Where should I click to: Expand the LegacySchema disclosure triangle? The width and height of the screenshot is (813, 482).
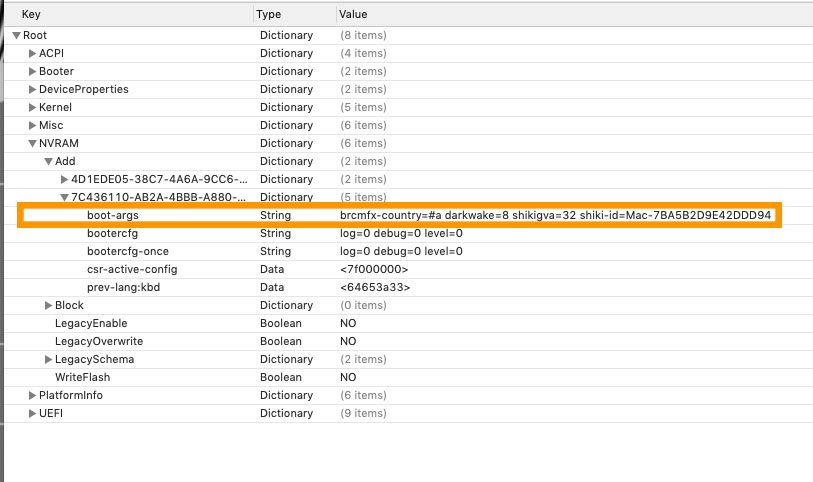coord(48,359)
